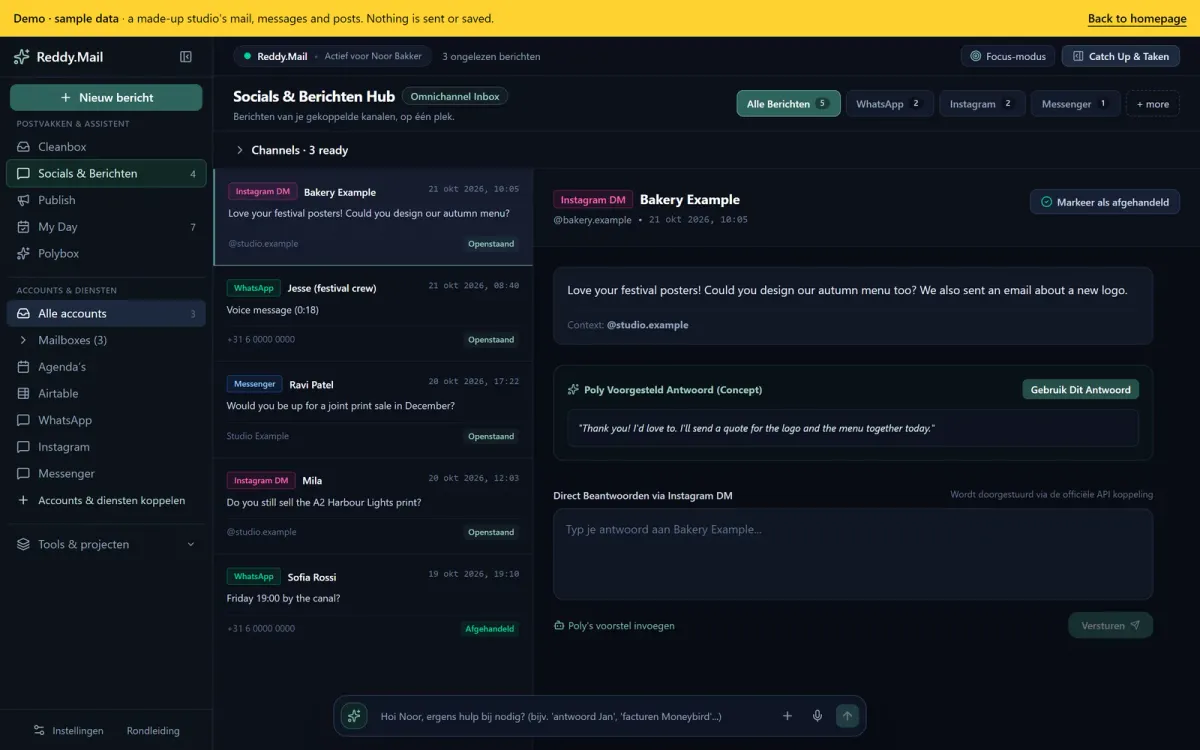Click the Omnichannel Inbox badge
The width and height of the screenshot is (1200, 750).
point(455,97)
